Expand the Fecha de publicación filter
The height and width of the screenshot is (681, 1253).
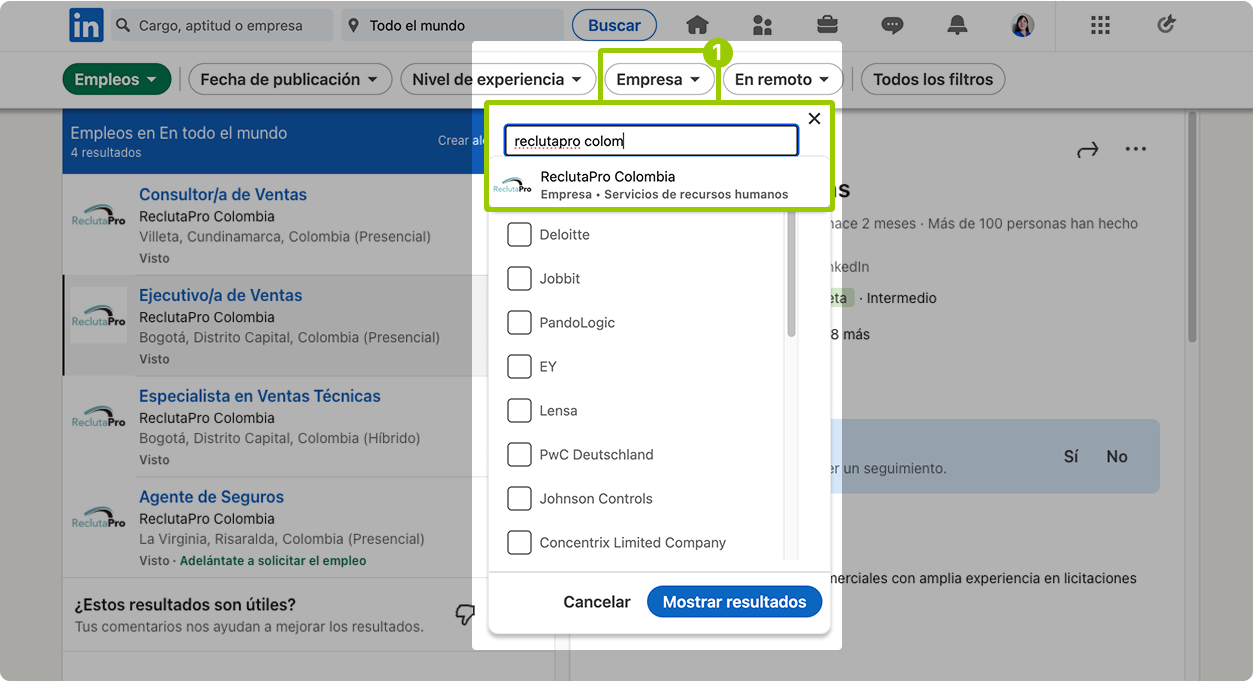tap(289, 80)
